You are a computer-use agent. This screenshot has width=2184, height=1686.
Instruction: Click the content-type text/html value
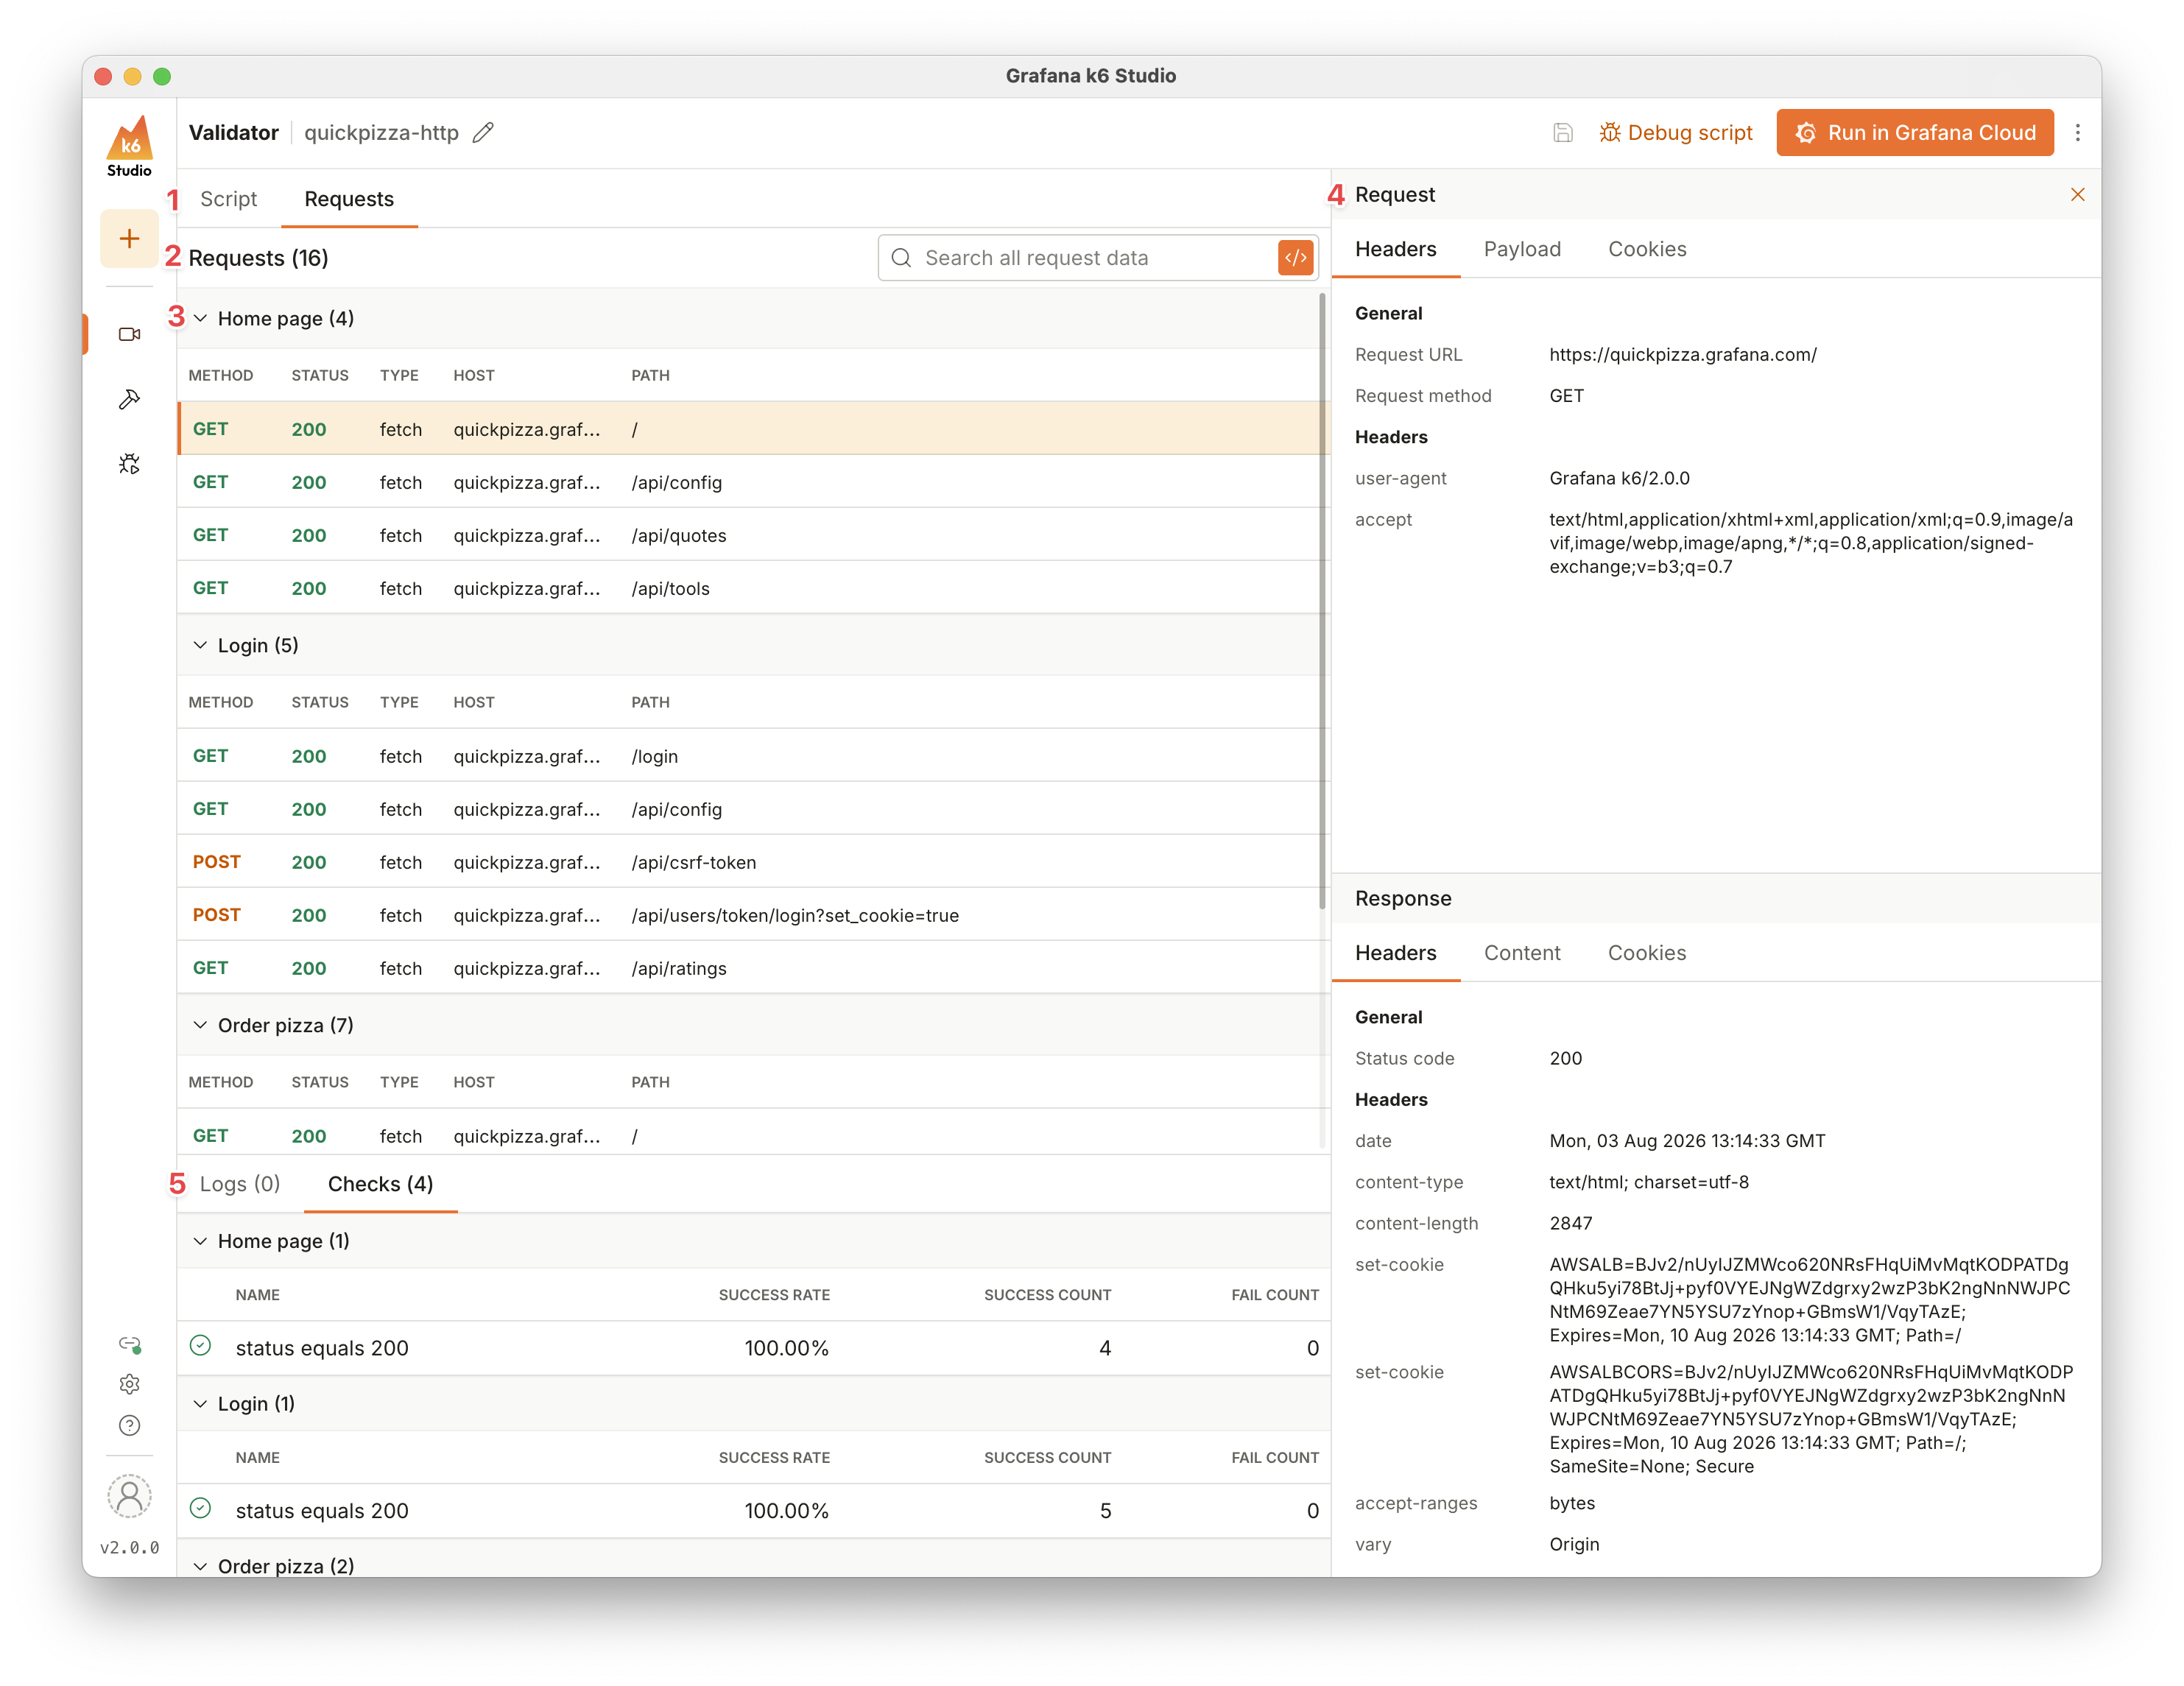pyautogui.click(x=1648, y=1183)
